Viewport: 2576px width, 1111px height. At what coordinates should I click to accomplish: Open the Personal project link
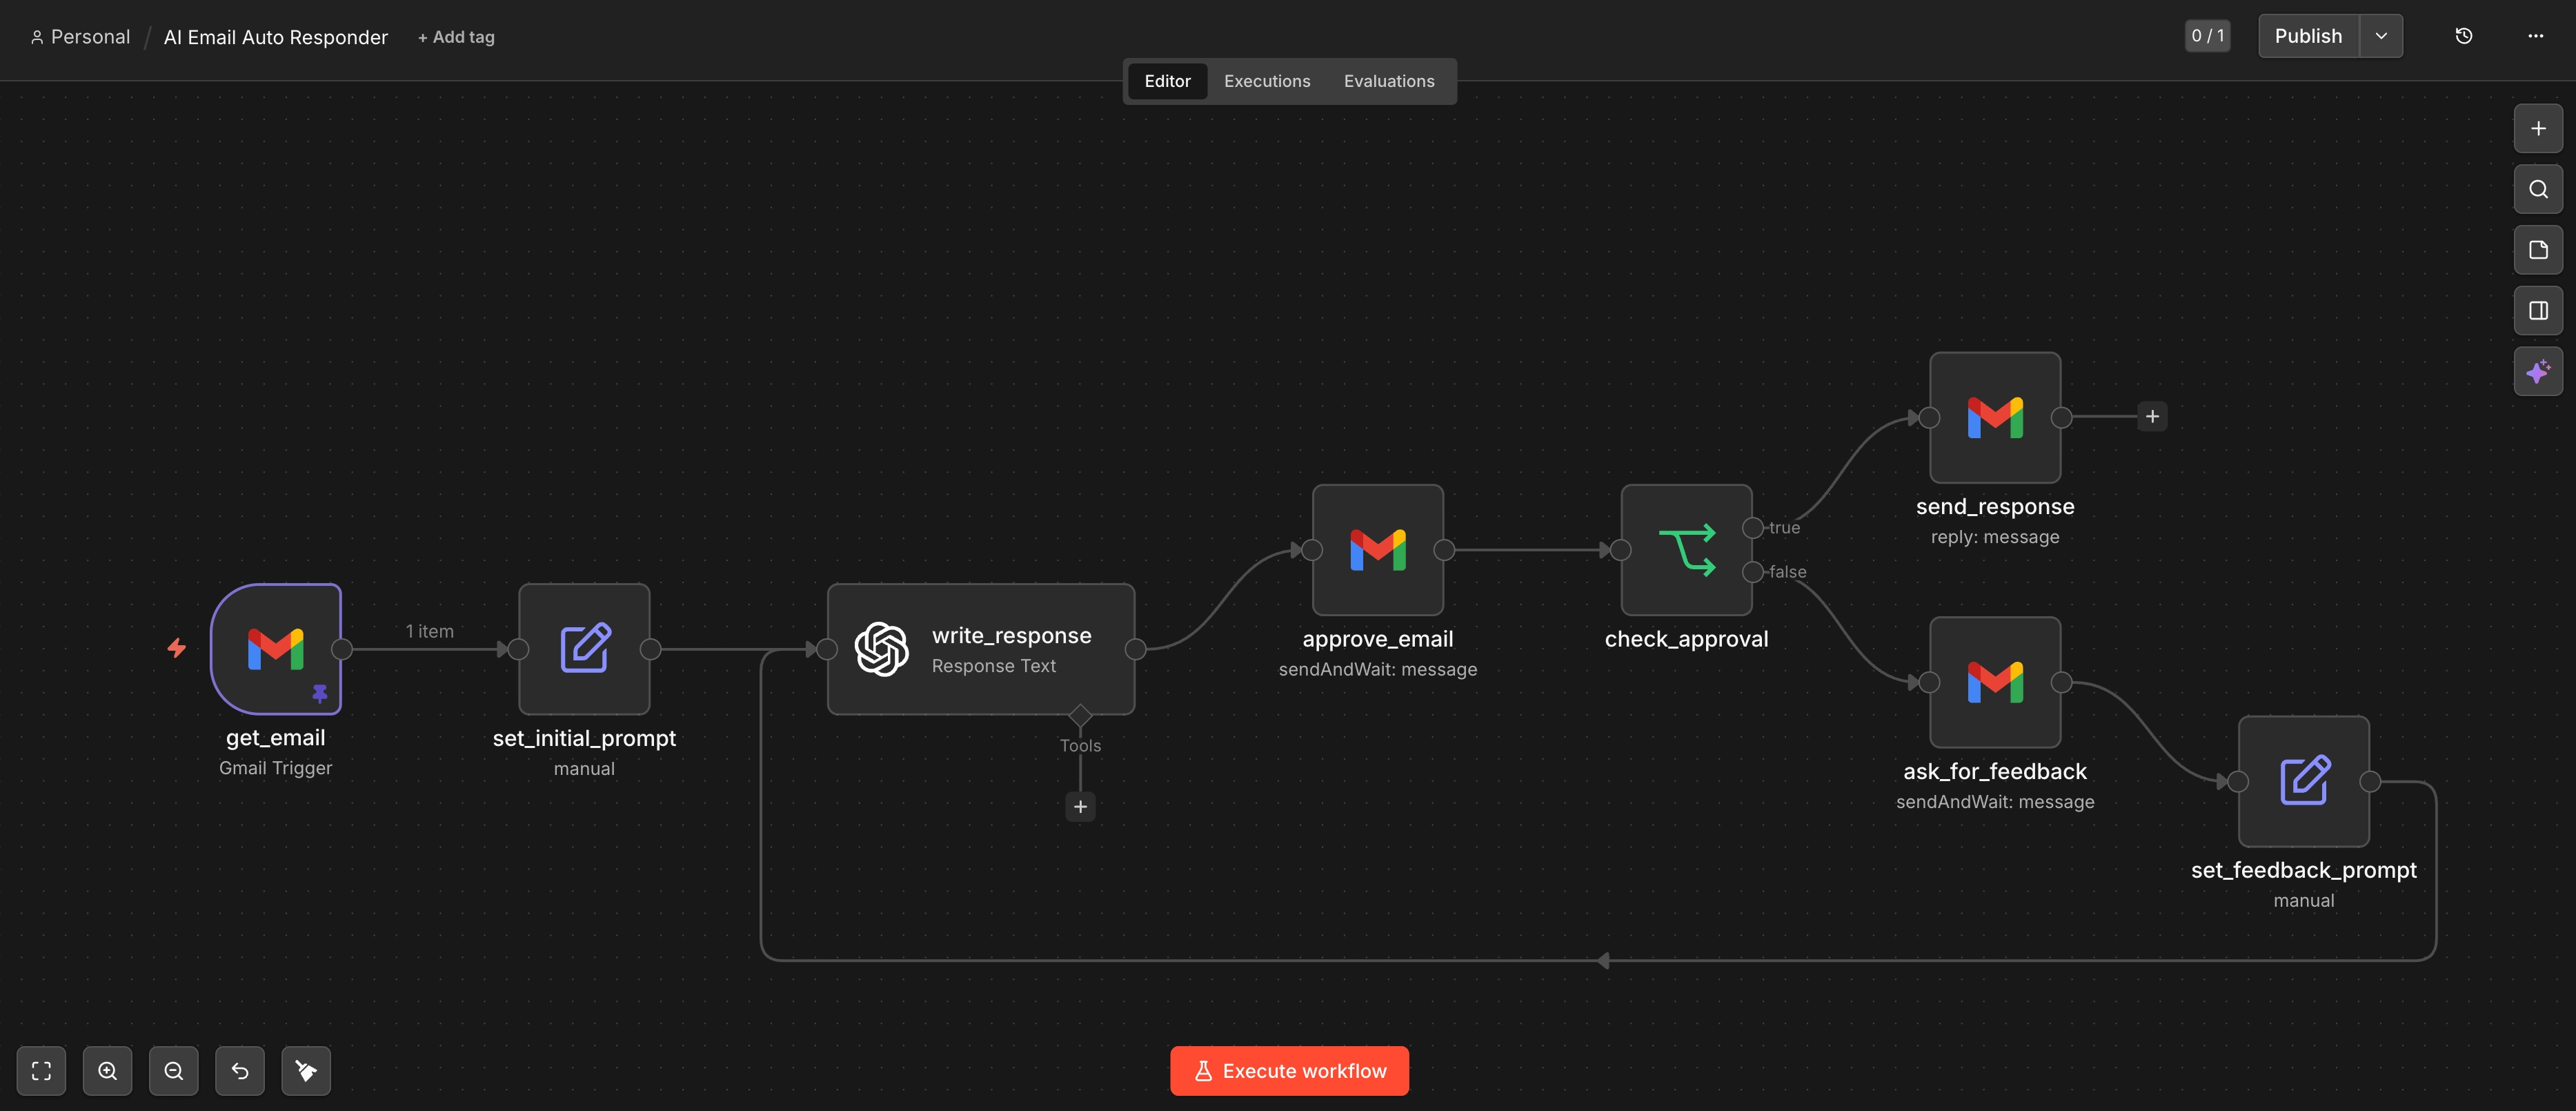(80, 37)
